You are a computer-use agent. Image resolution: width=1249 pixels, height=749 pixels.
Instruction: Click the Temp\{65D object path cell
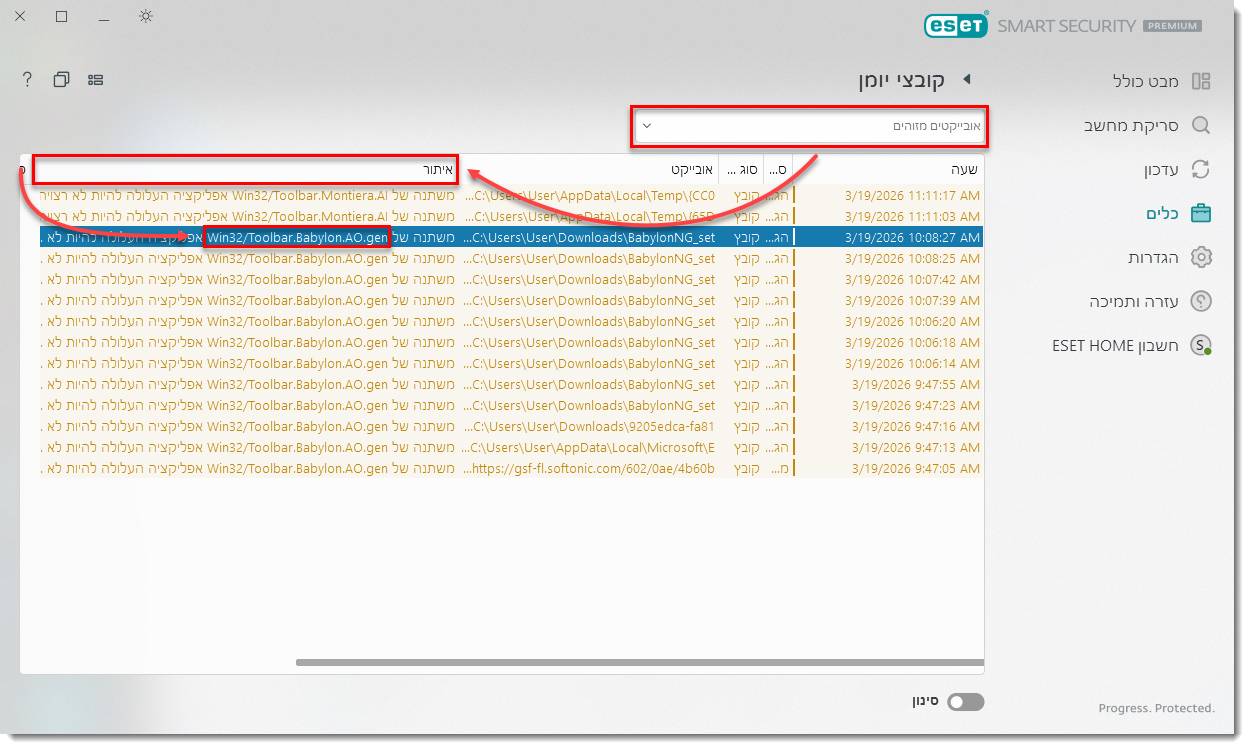pos(590,216)
